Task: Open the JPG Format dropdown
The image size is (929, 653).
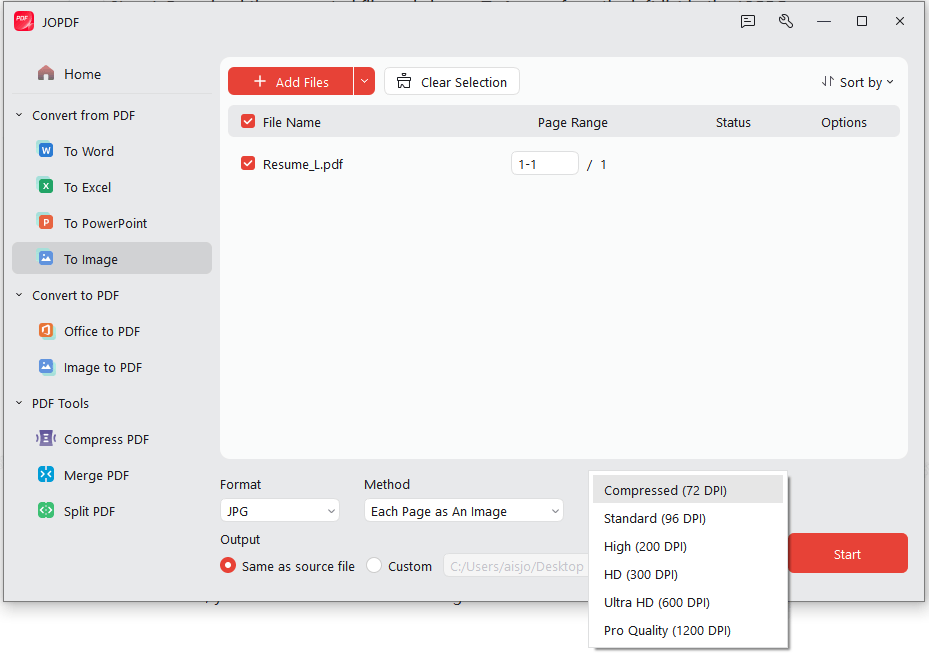Action: (x=280, y=511)
